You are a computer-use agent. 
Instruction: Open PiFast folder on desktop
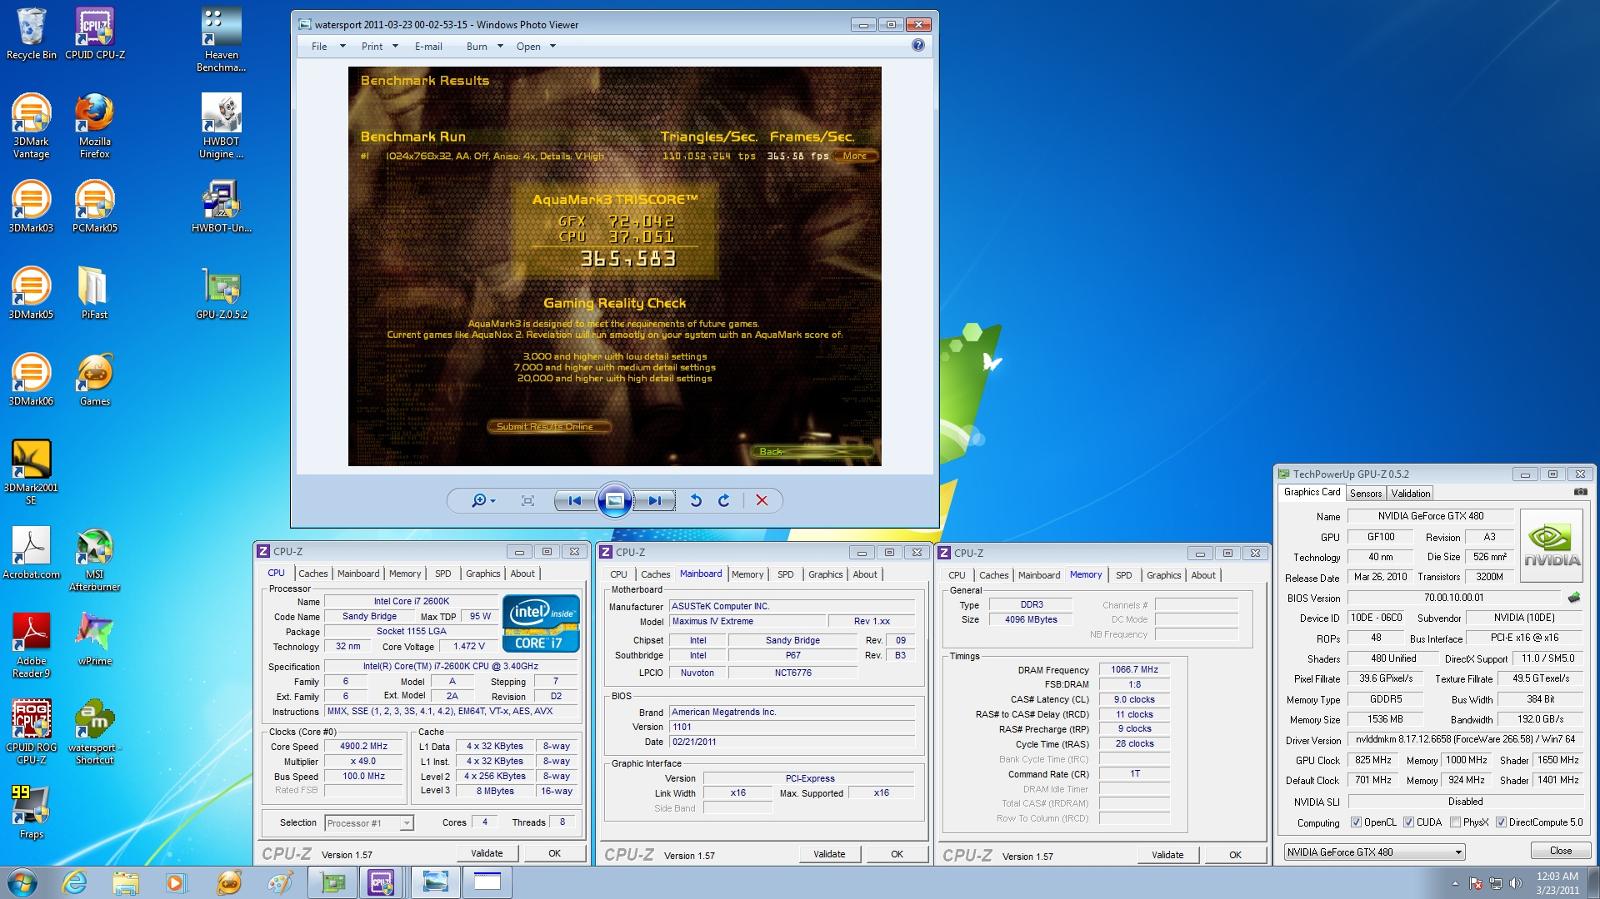94,293
